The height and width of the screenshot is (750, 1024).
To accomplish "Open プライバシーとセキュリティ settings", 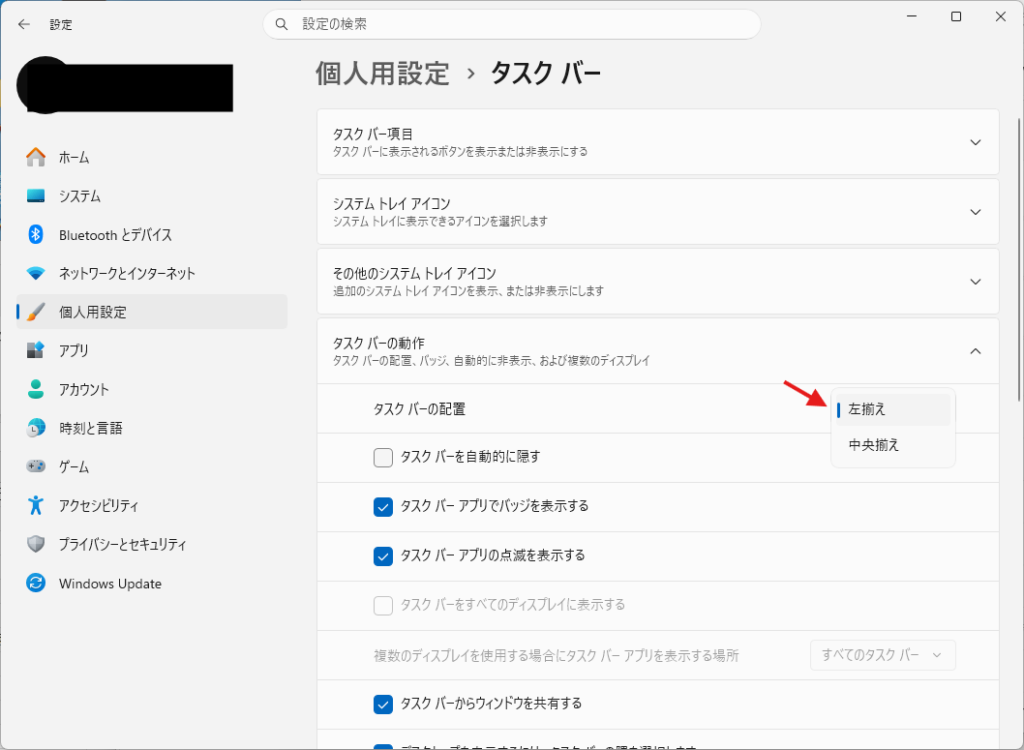I will [152, 544].
